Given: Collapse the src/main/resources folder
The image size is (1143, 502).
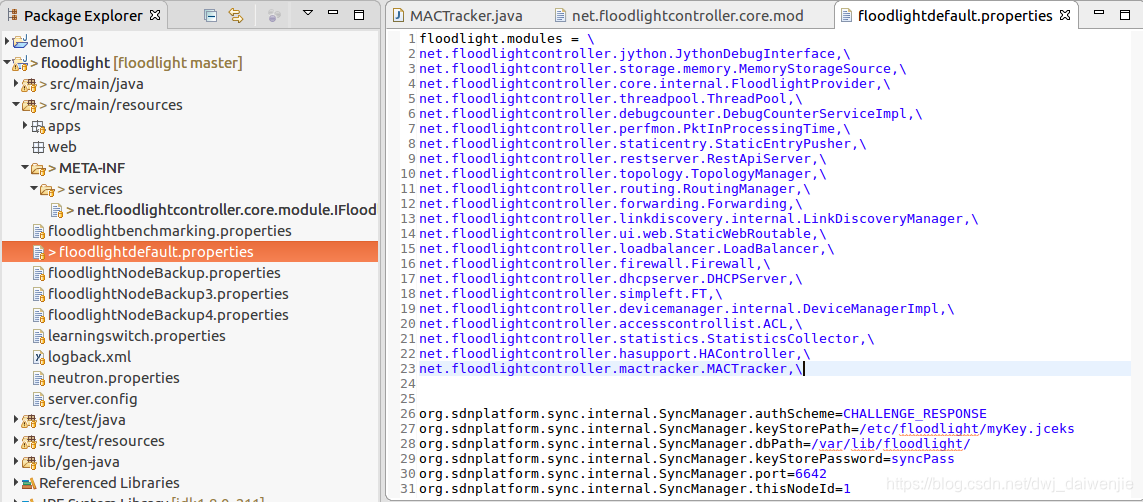Looking at the screenshot, I should (16, 106).
